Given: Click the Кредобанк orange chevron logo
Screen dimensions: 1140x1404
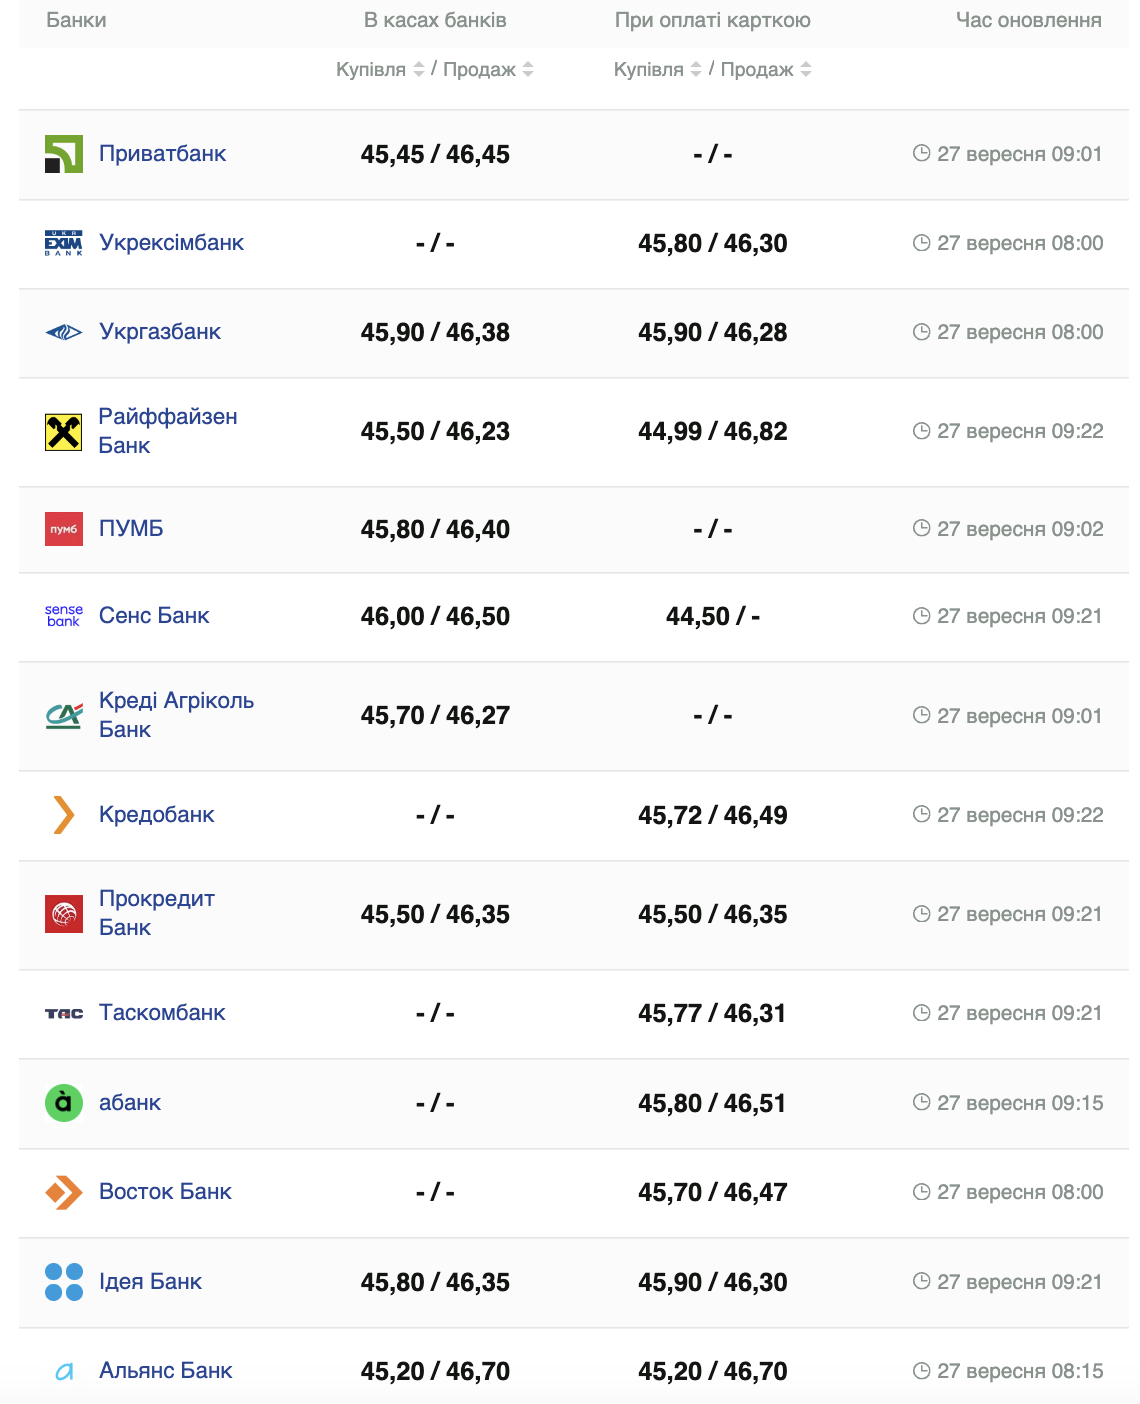Looking at the screenshot, I should click(64, 815).
